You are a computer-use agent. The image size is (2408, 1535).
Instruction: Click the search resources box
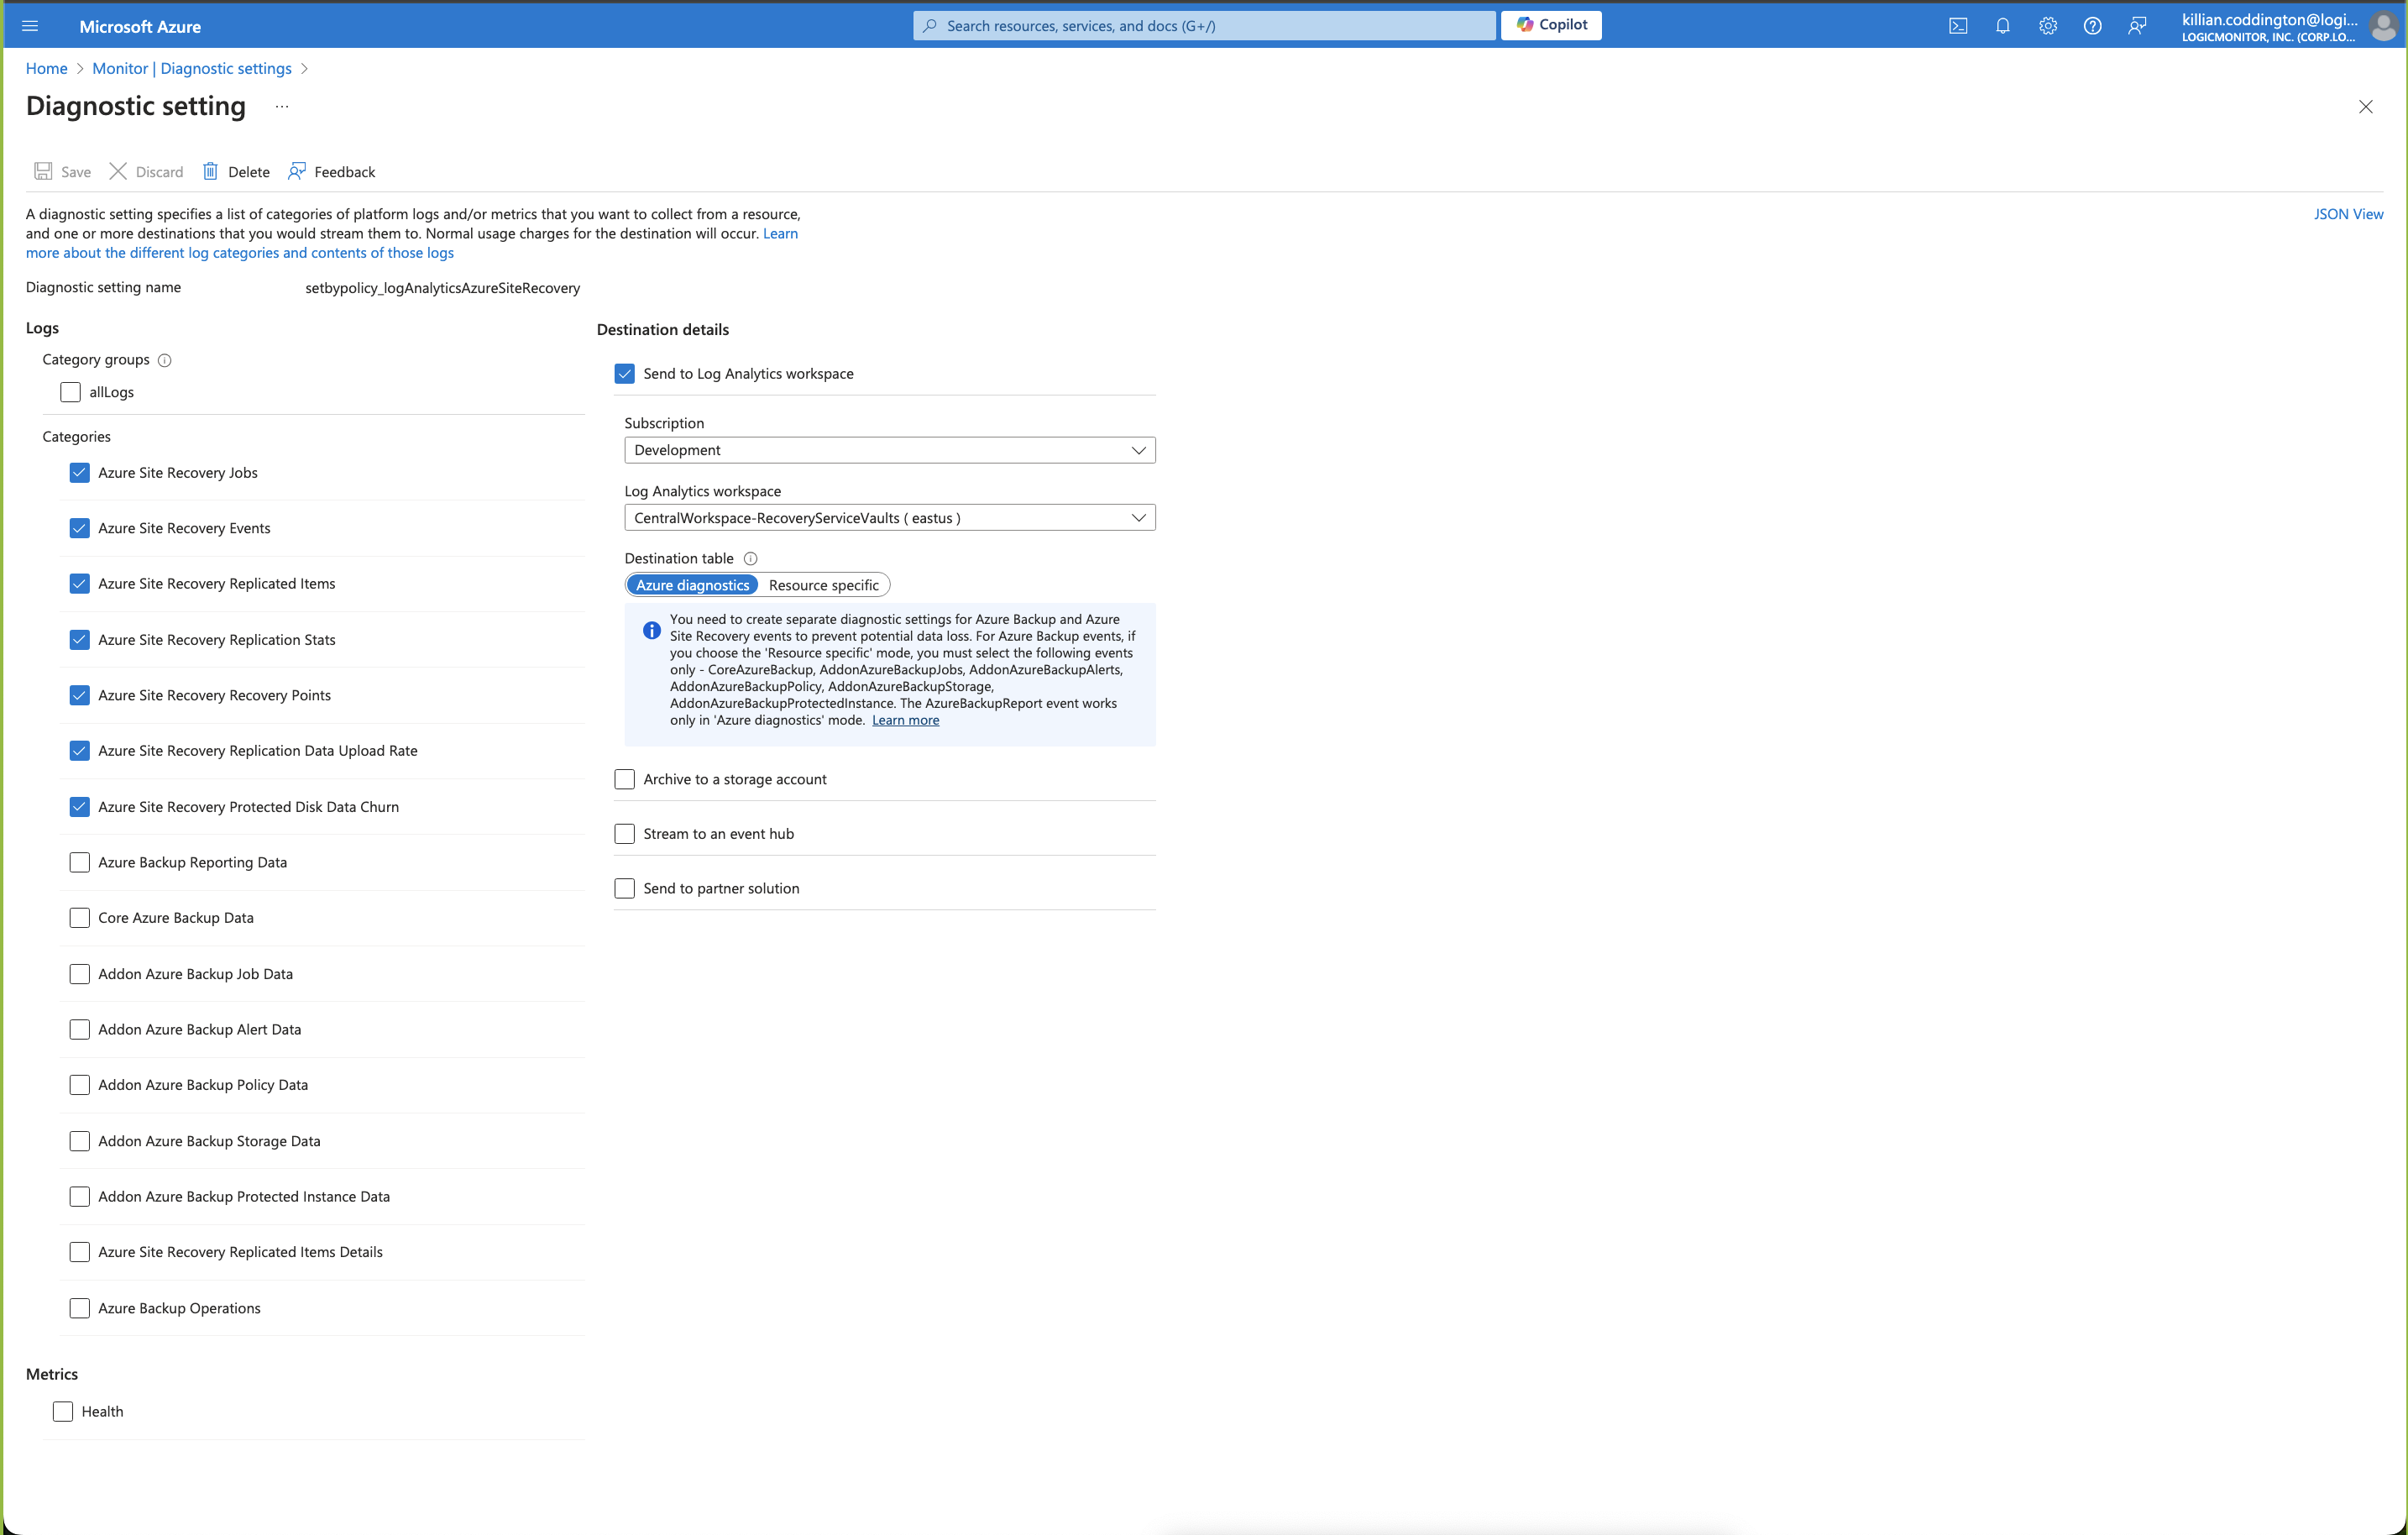[x=1204, y=25]
